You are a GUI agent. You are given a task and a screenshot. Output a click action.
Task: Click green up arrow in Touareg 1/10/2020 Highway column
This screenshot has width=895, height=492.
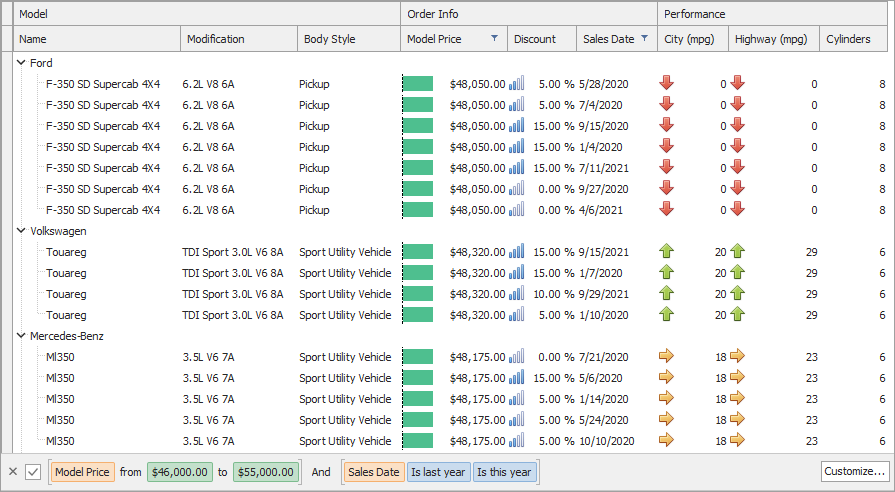click(x=738, y=314)
